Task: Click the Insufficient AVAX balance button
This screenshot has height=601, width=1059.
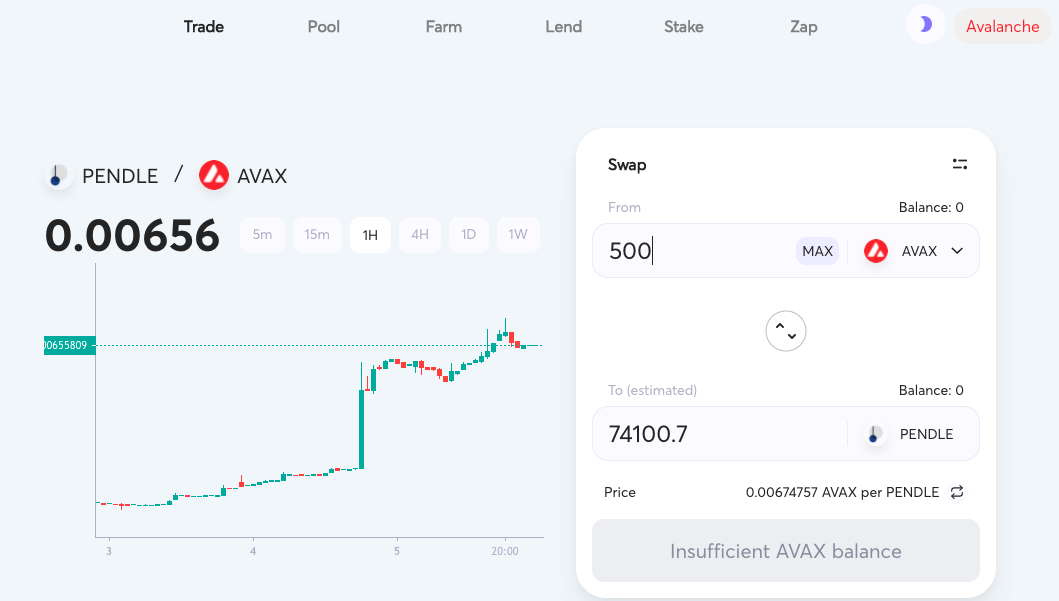Action: pyautogui.click(x=785, y=551)
